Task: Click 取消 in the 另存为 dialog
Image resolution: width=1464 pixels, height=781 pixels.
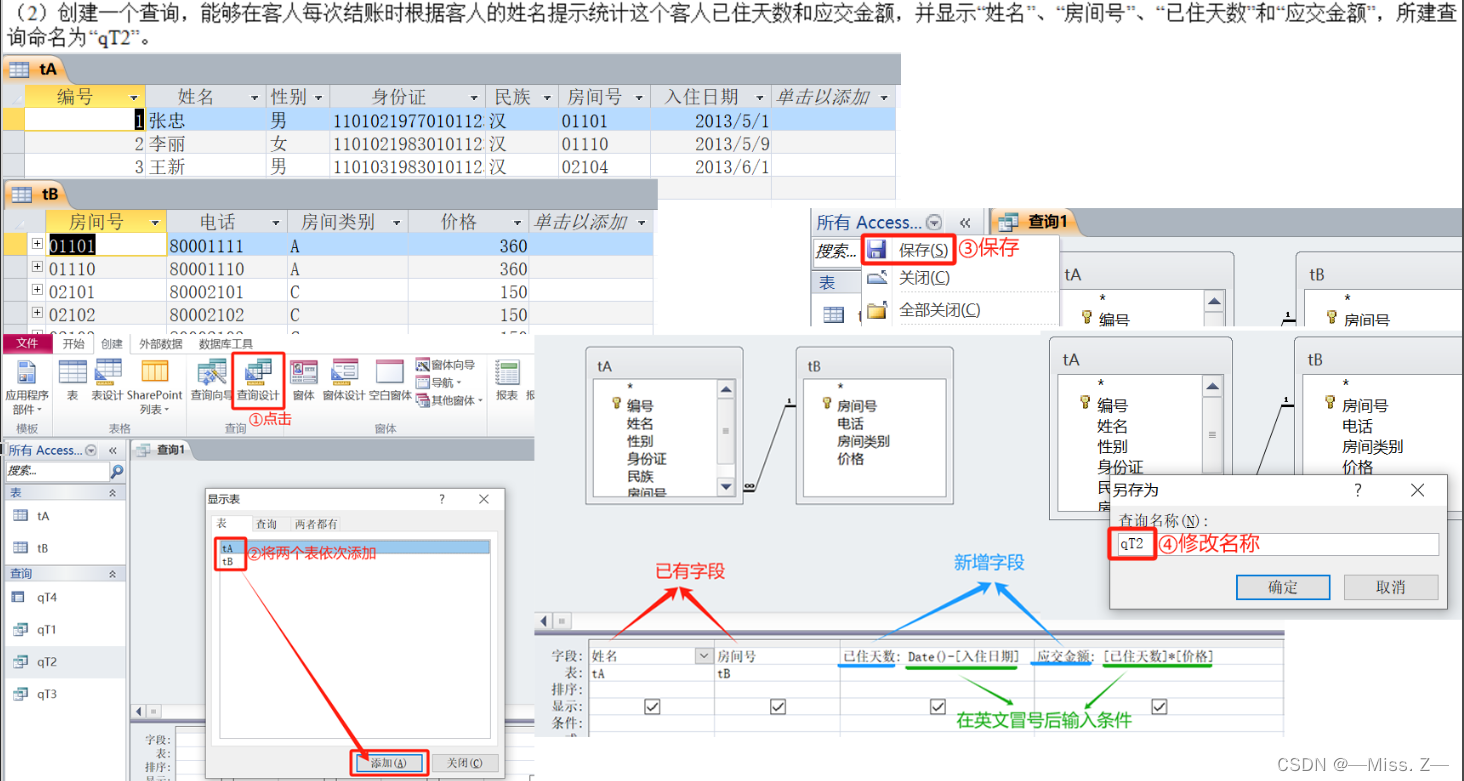Action: point(1391,587)
